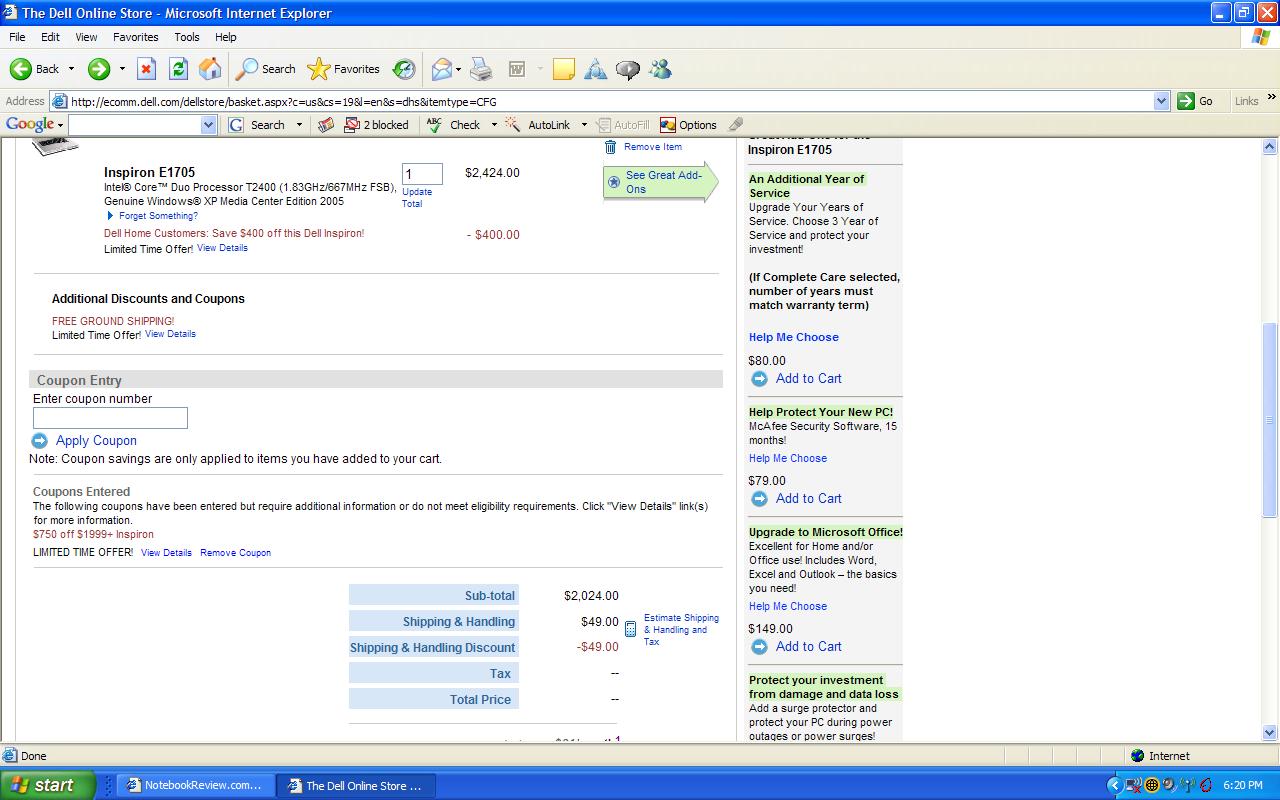Open the Forward button history dropdown
The image size is (1280, 800).
tap(122, 69)
